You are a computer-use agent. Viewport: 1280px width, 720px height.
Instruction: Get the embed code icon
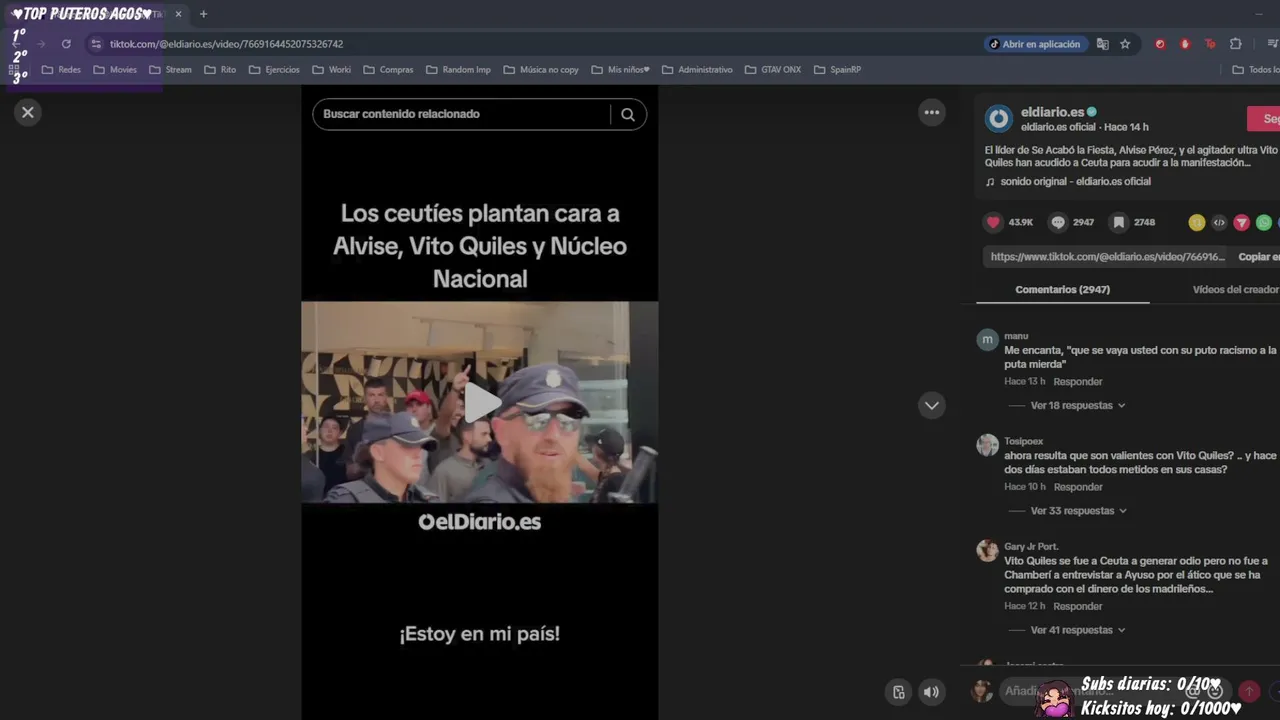[1219, 222]
